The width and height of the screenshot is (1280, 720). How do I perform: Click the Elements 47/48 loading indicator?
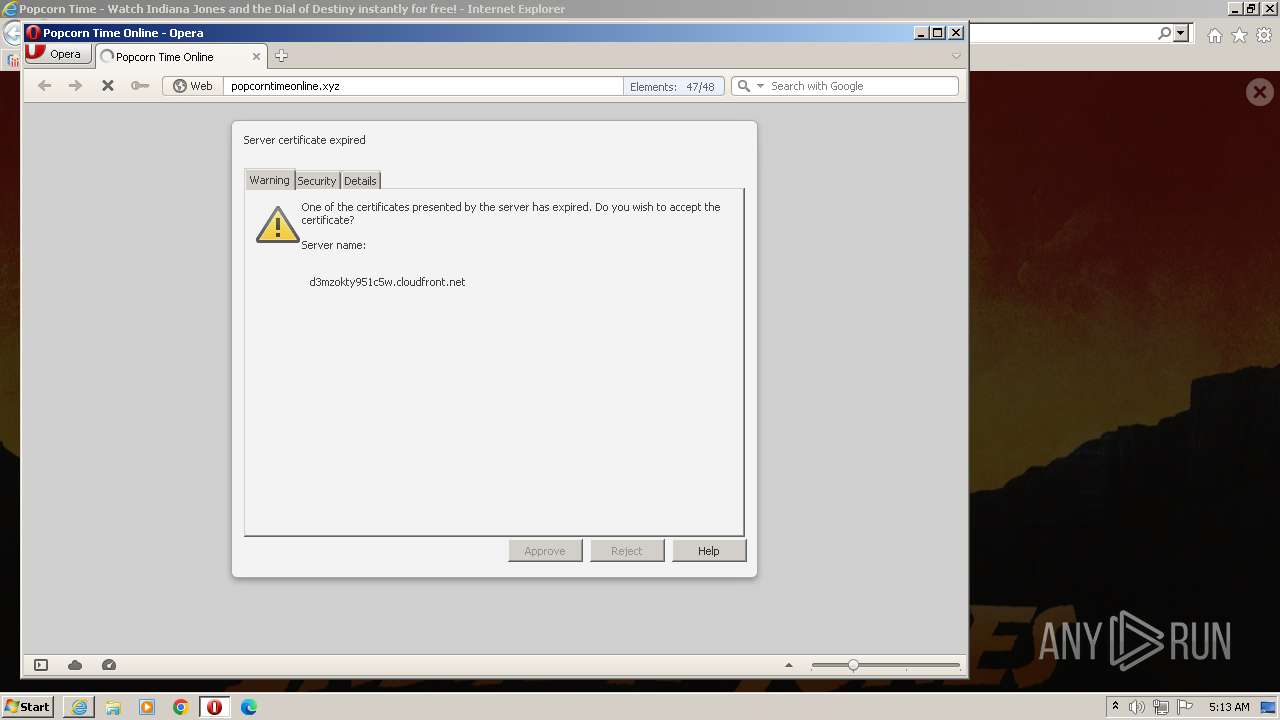point(672,87)
